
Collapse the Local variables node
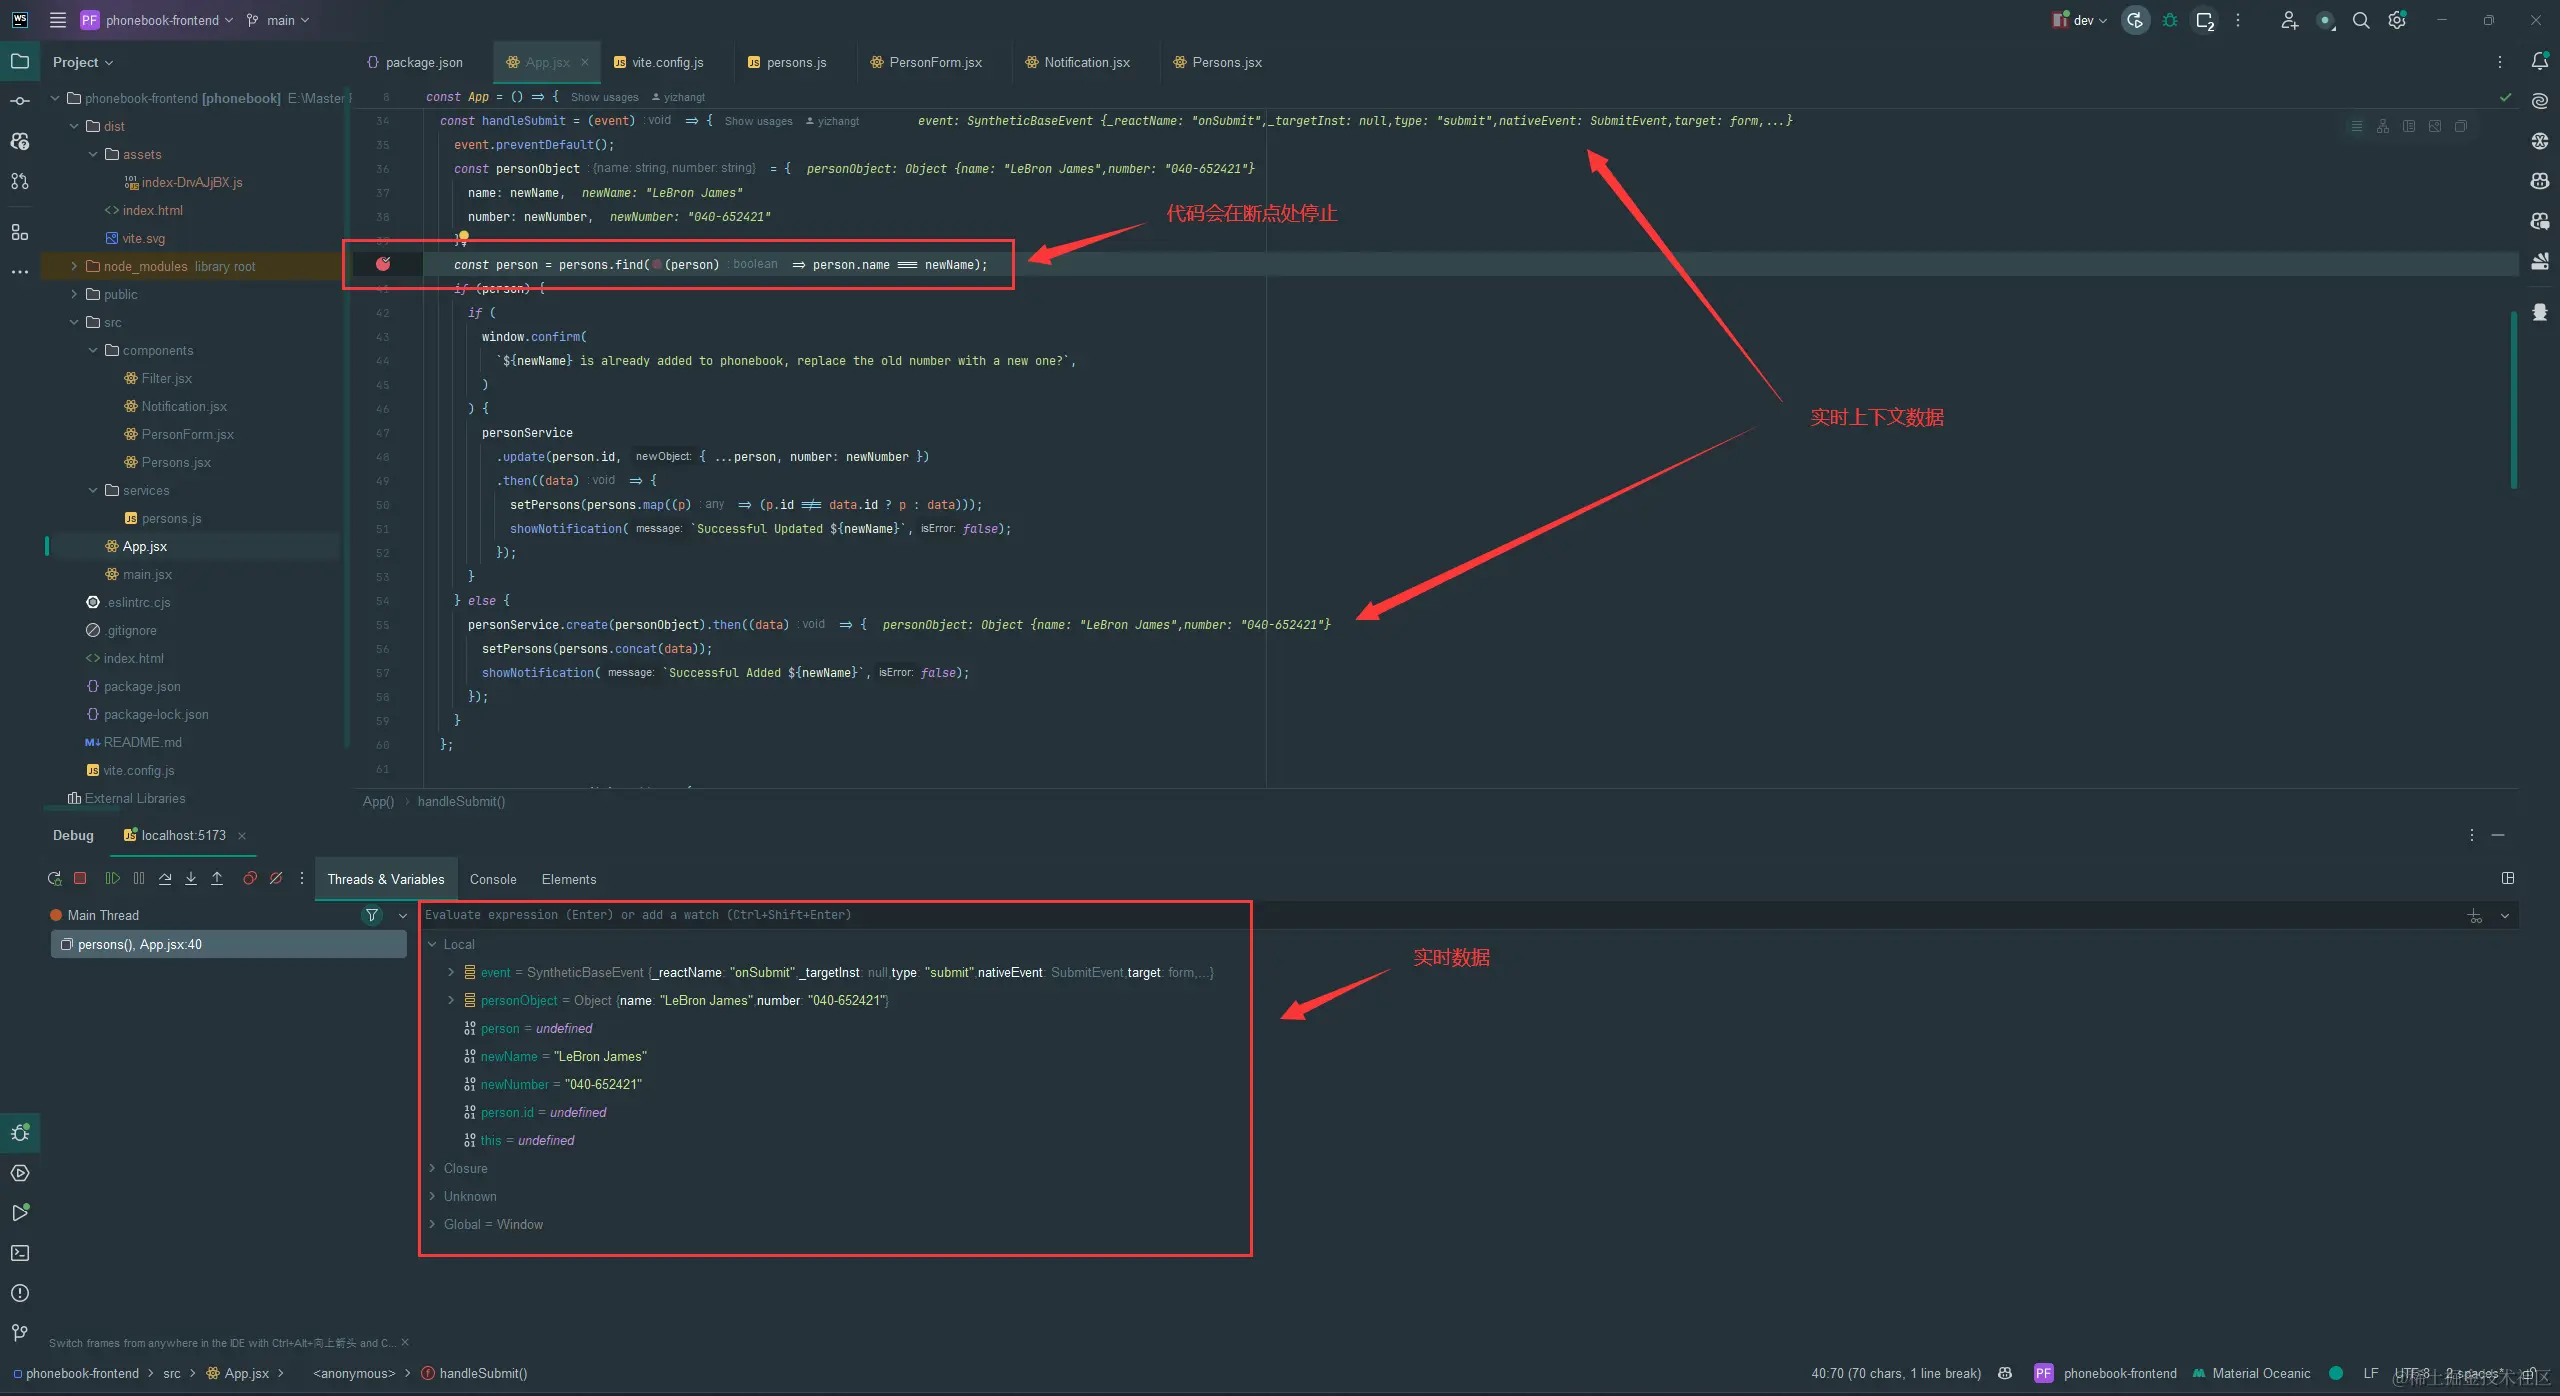point(432,943)
